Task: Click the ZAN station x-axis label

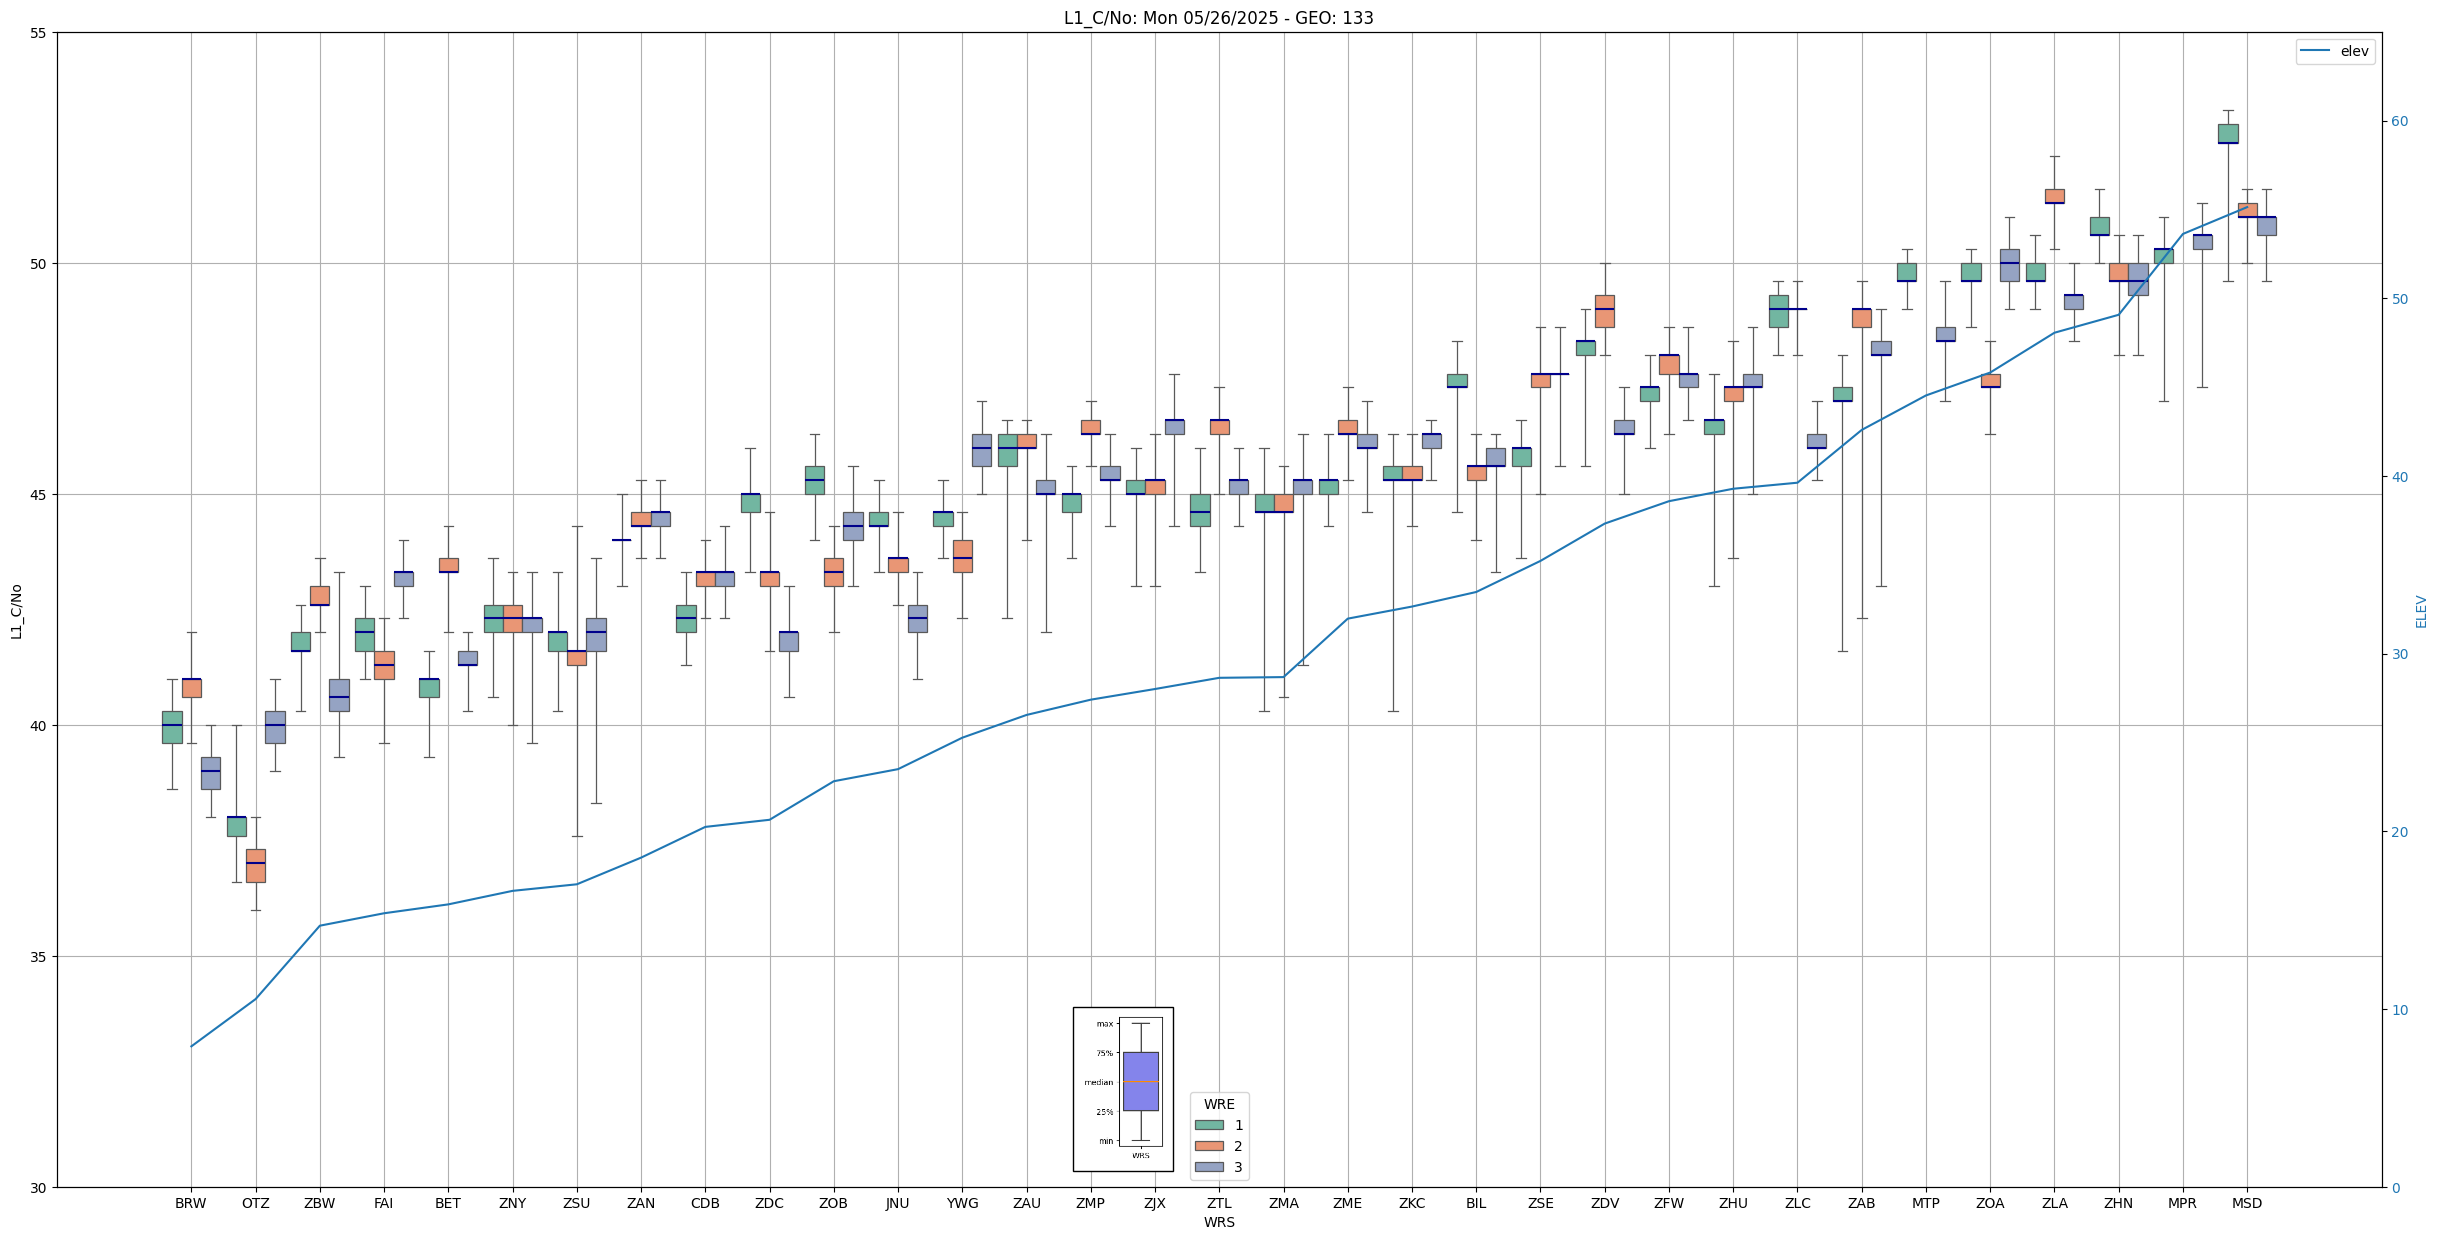Action: click(x=640, y=1203)
